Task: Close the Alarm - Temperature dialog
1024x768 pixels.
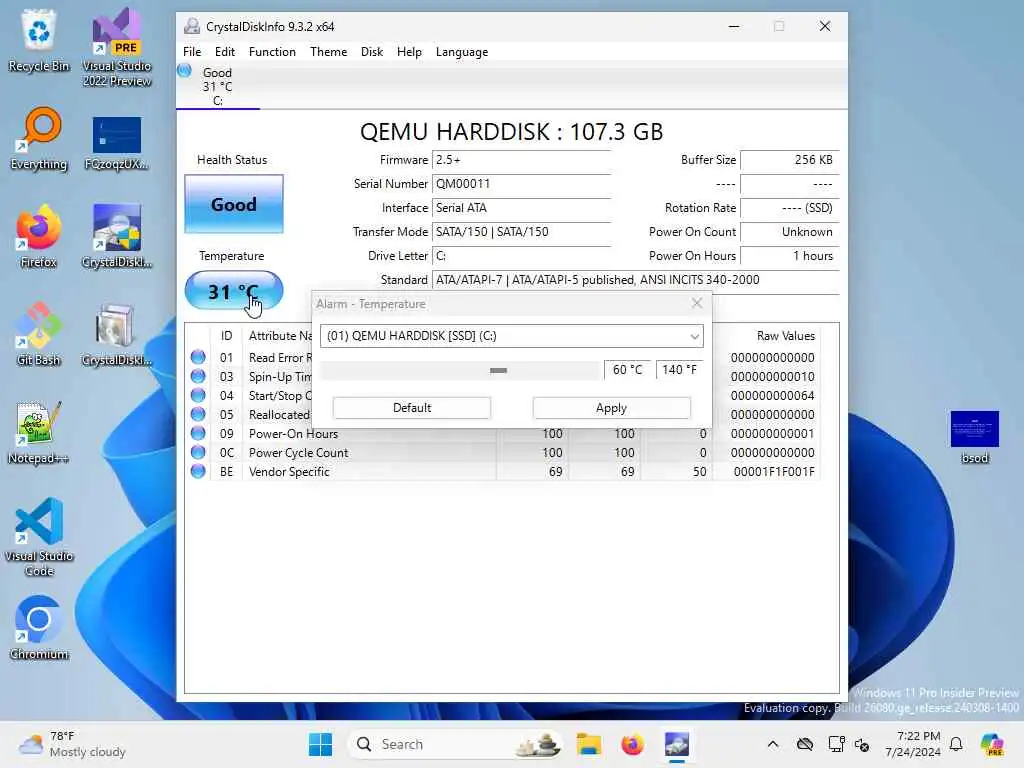Action: [x=697, y=303]
